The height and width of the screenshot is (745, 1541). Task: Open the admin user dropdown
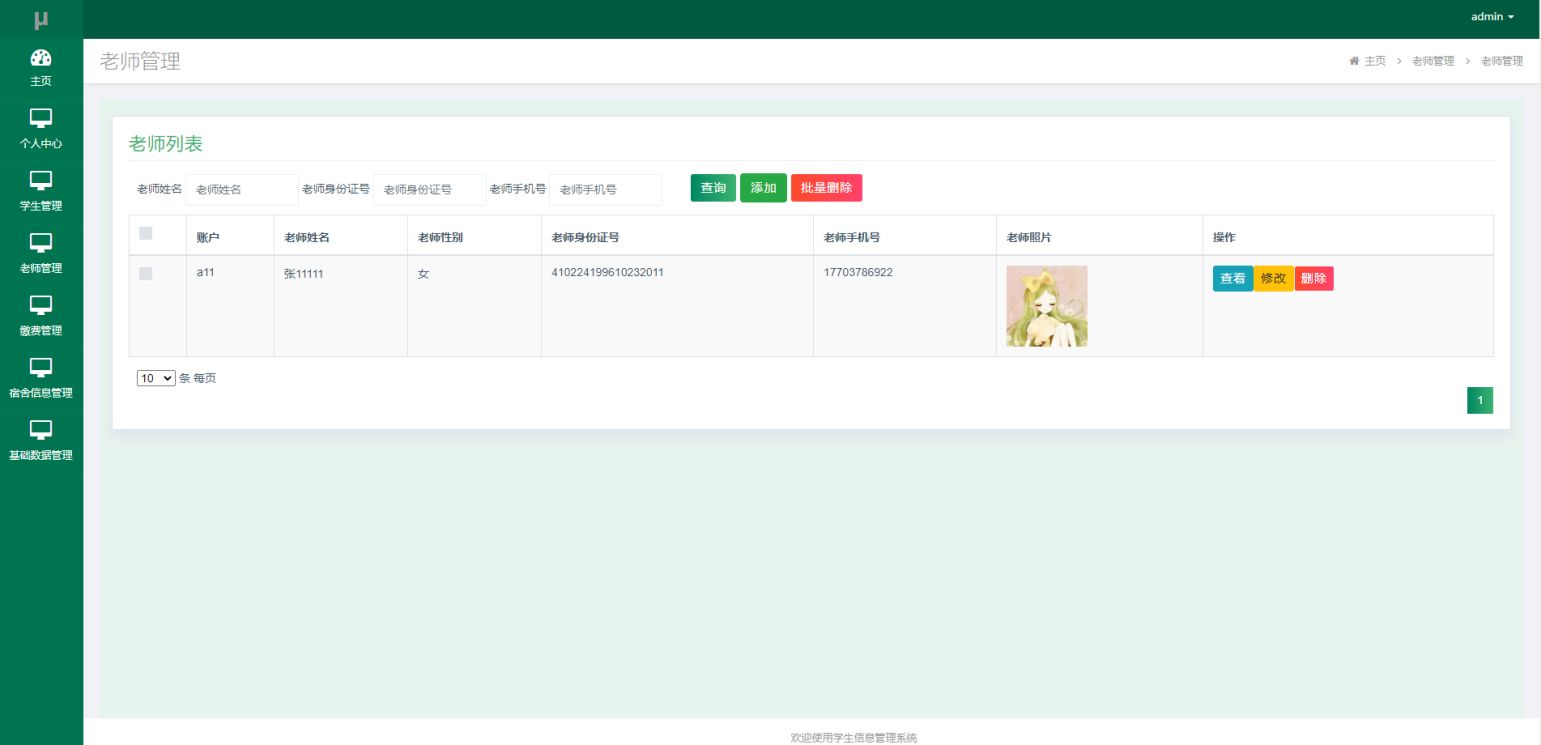tap(1492, 18)
